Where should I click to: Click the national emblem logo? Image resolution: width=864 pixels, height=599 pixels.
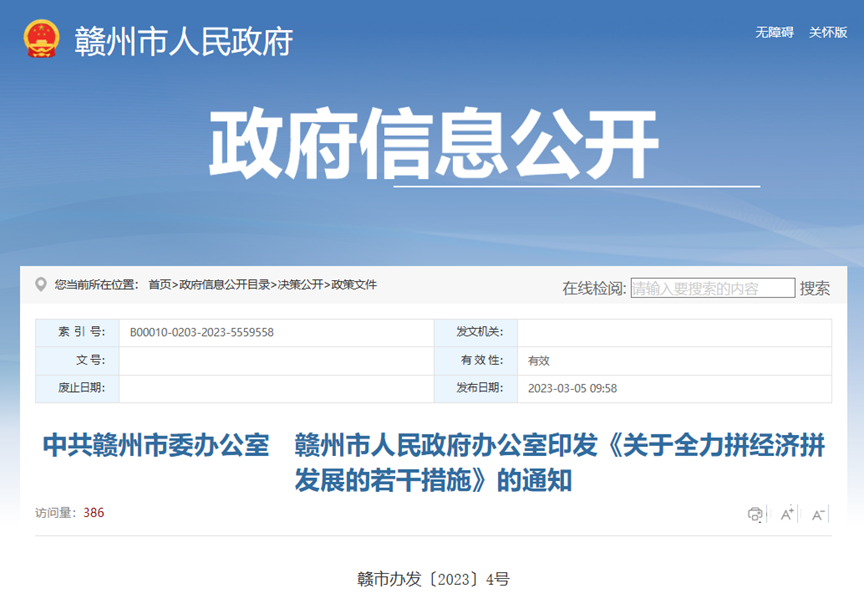42,39
